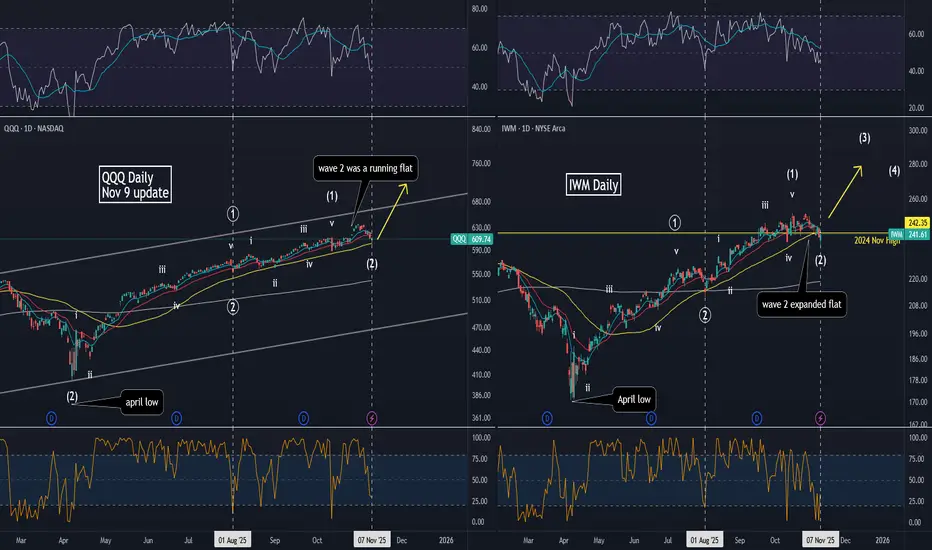932x550 pixels.
Task: Select the 'wave 2 expanded flat' callout
Action: (x=801, y=304)
